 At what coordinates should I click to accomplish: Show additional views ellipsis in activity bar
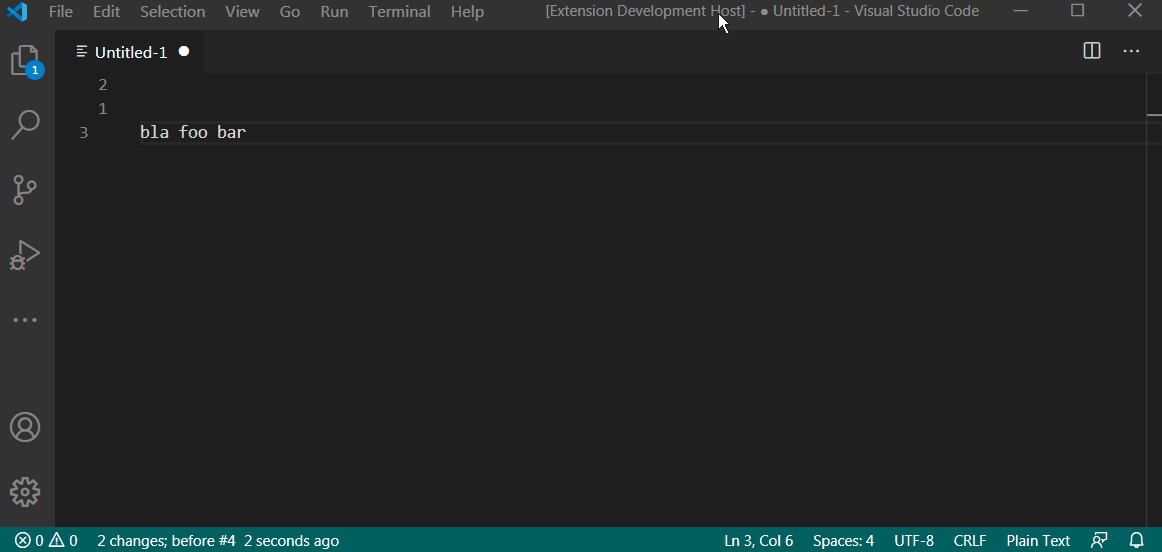[25, 320]
